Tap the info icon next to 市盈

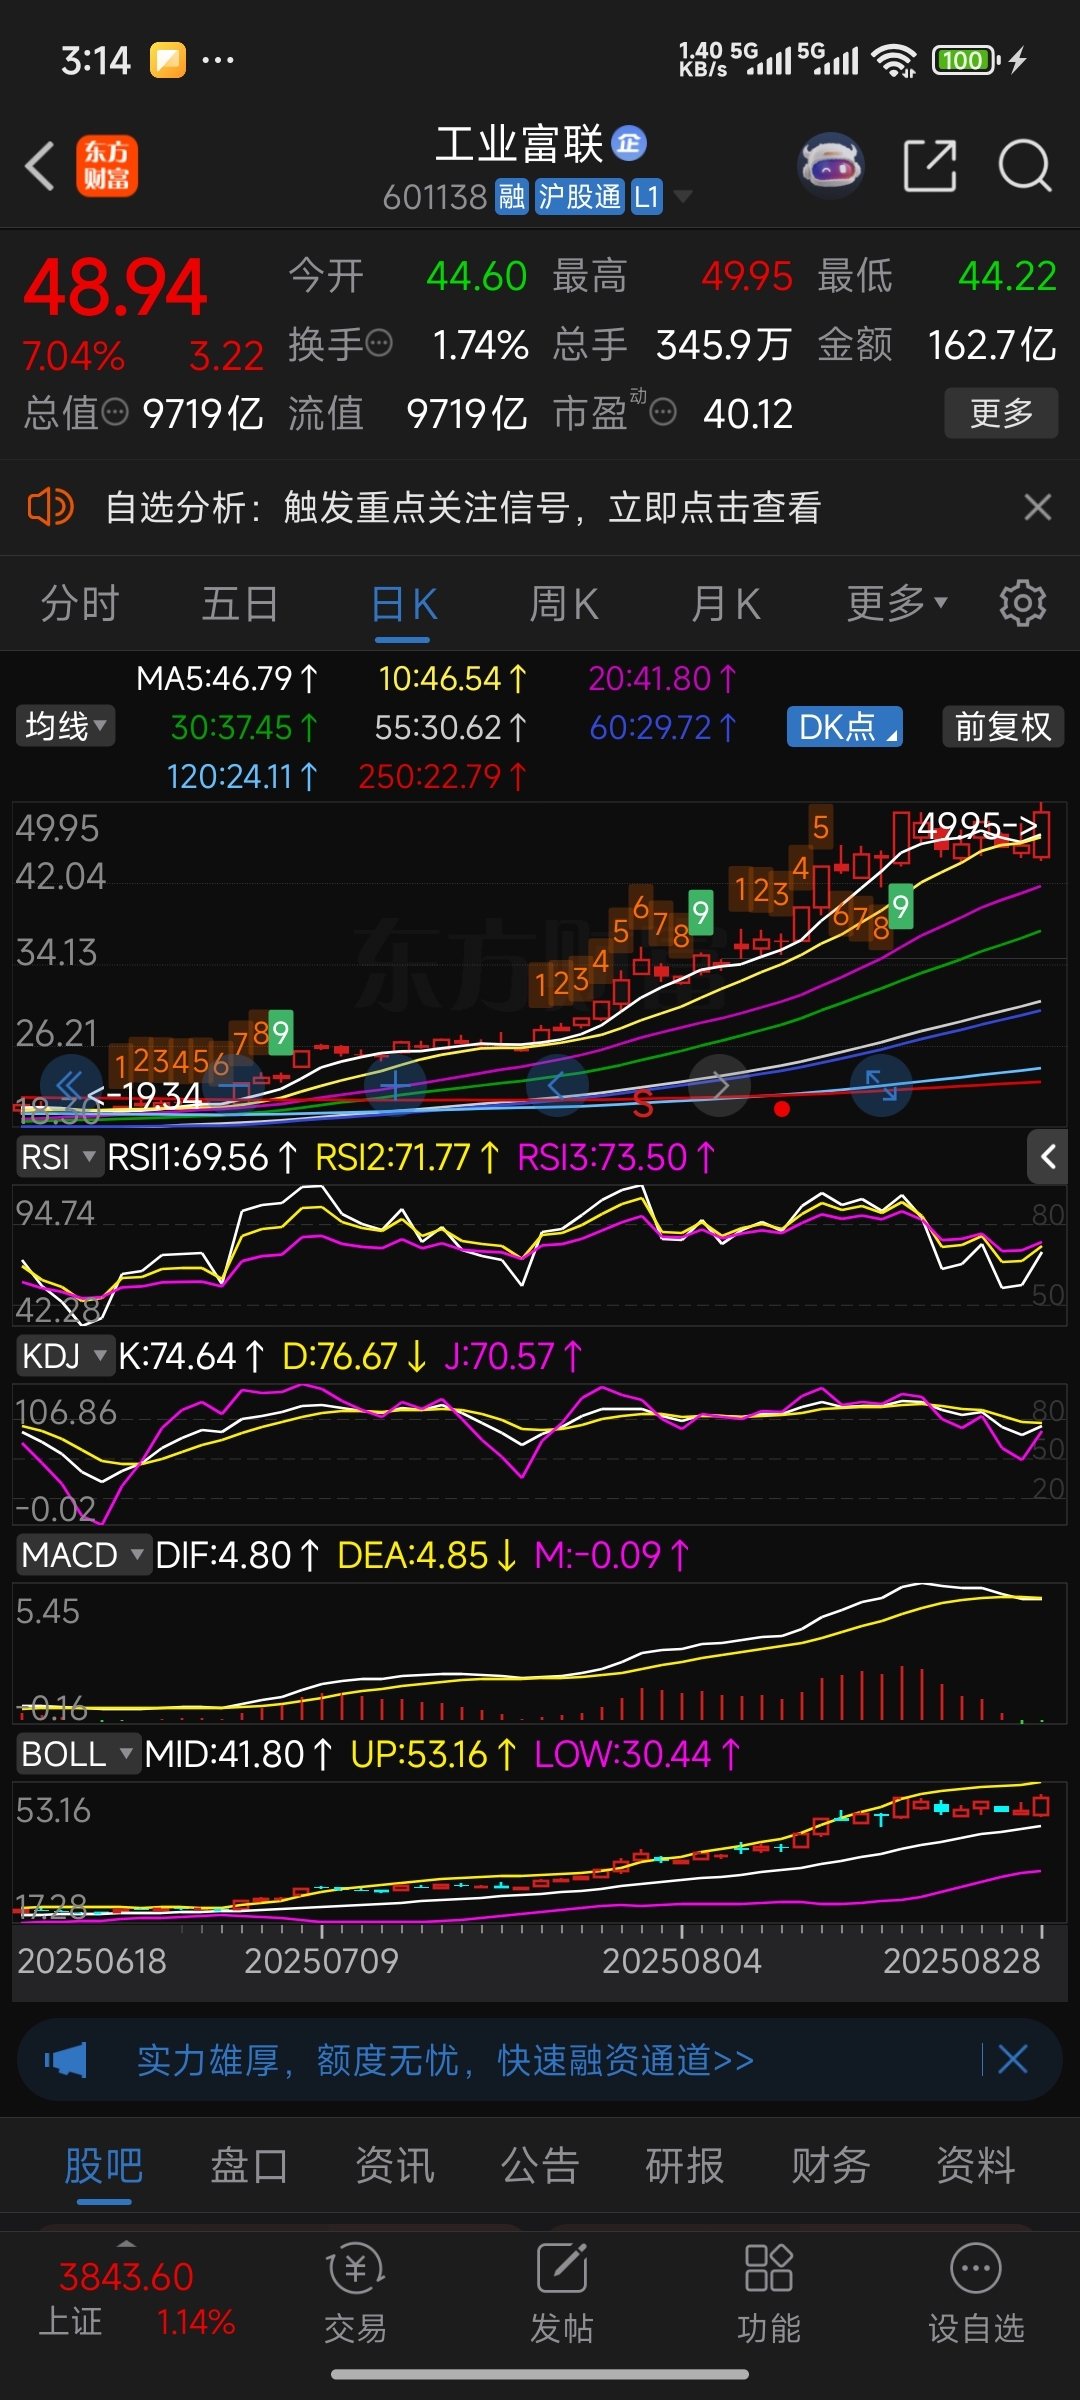pos(663,411)
